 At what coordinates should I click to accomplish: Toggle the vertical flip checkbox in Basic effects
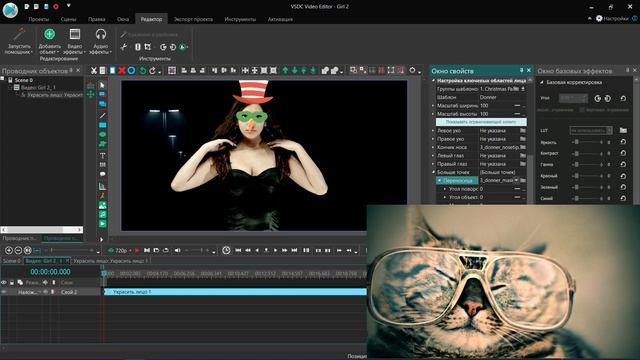tap(583, 109)
